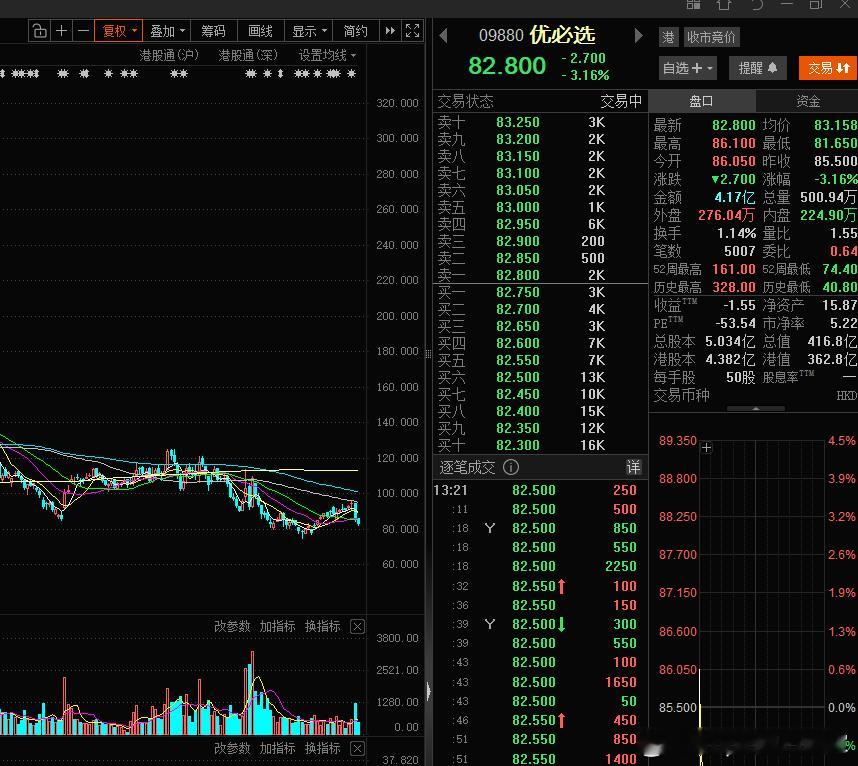Click the 简约 view button
The height and width of the screenshot is (766, 858).
[x=355, y=31]
